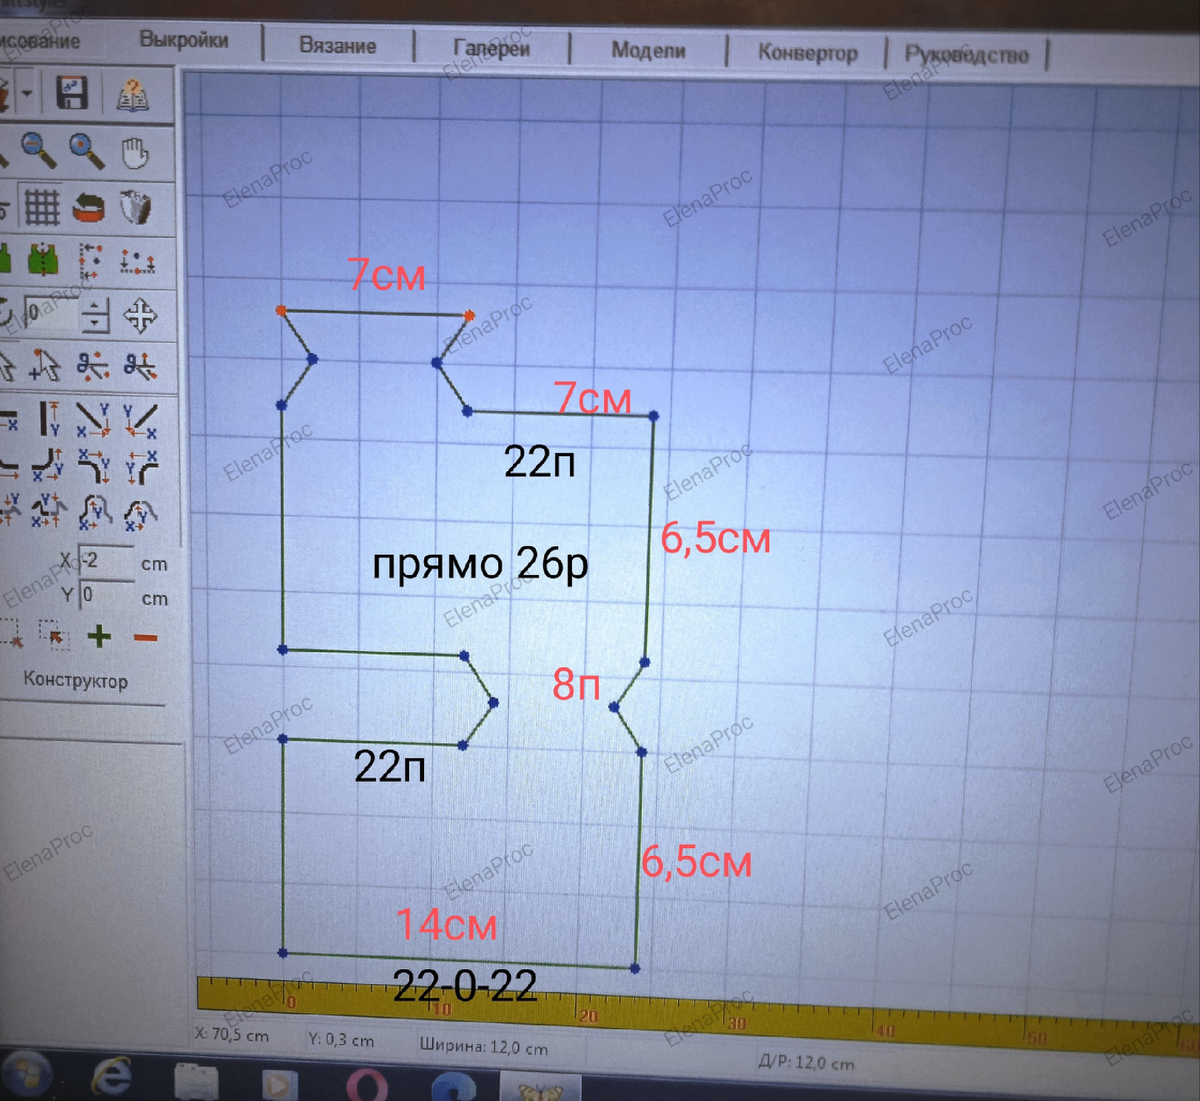Open the Вязание tab
1200x1101 pixels.
click(338, 46)
